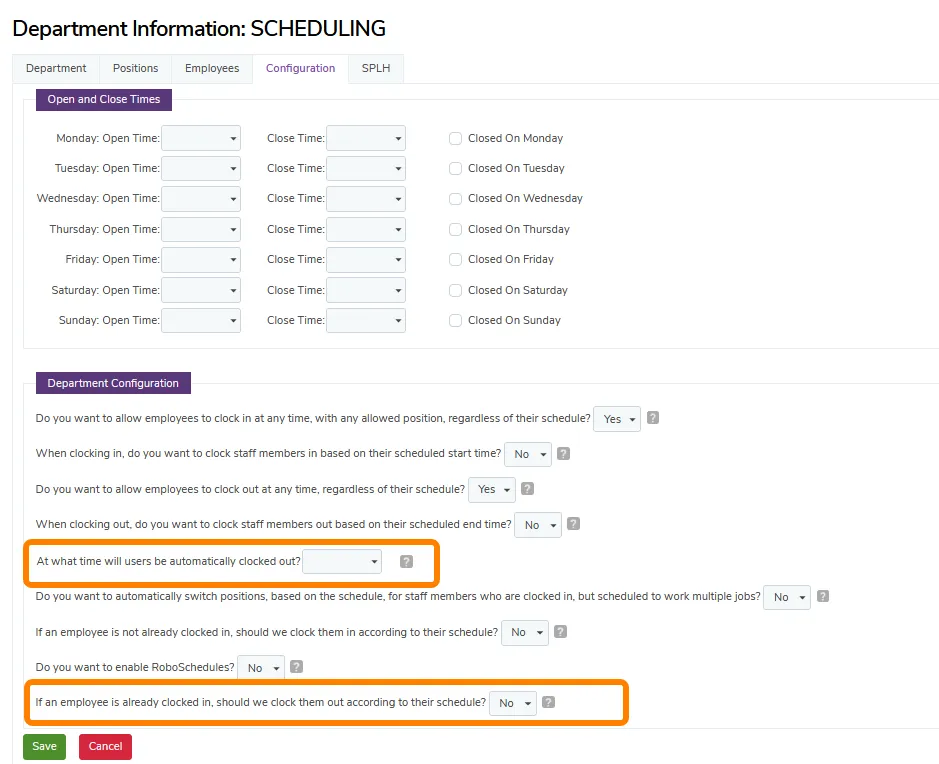This screenshot has width=939, height=764.
Task: Open help icon for clock out at any time question
Action: [528, 489]
